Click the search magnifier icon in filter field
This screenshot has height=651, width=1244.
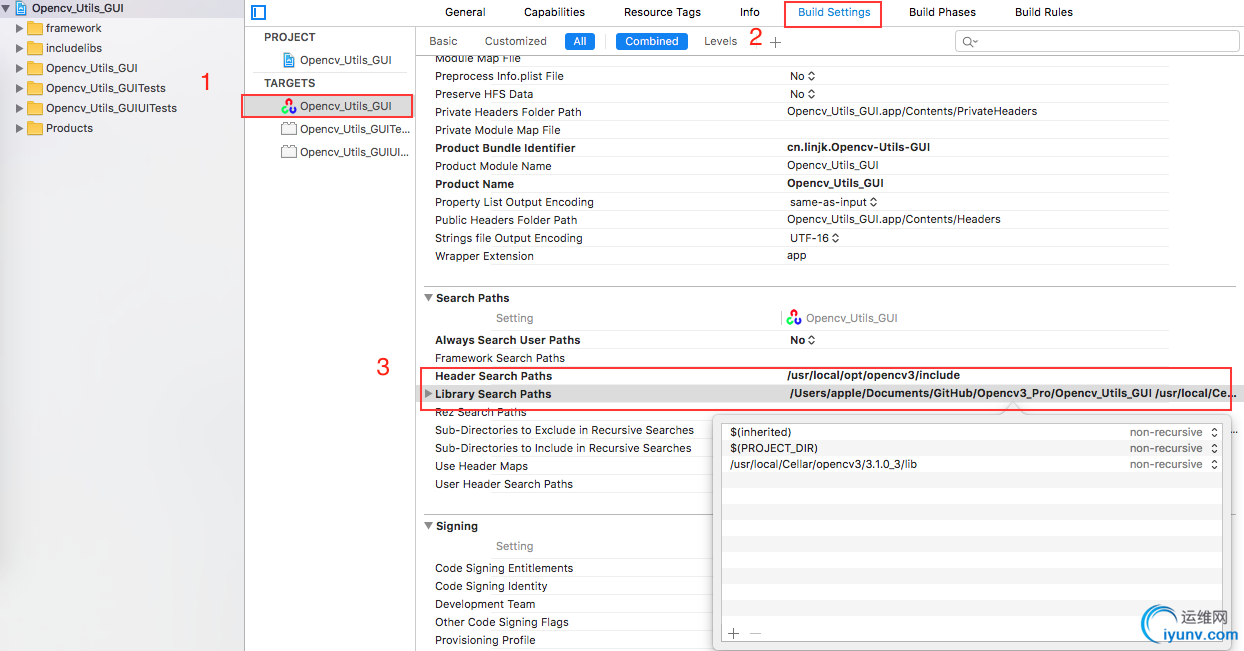969,42
